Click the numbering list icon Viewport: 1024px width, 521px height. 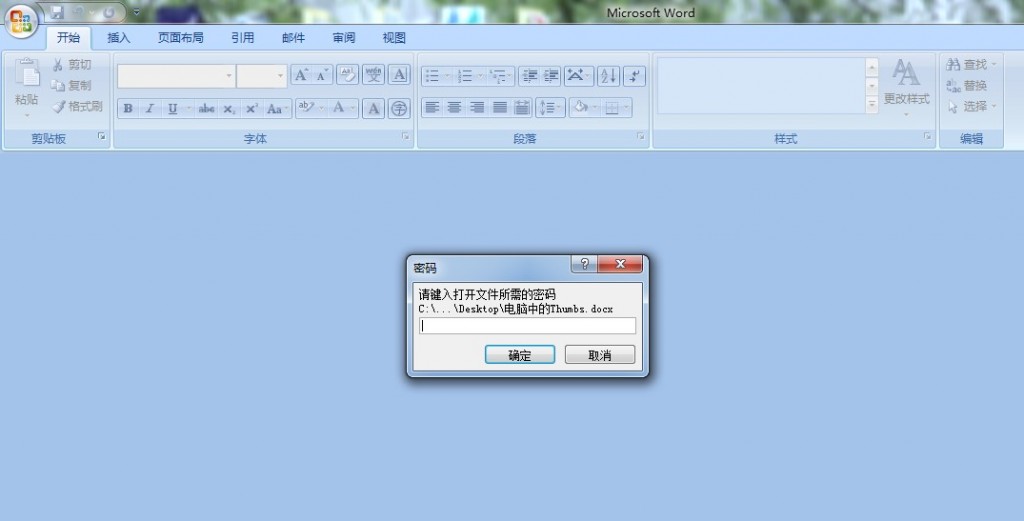(x=465, y=76)
